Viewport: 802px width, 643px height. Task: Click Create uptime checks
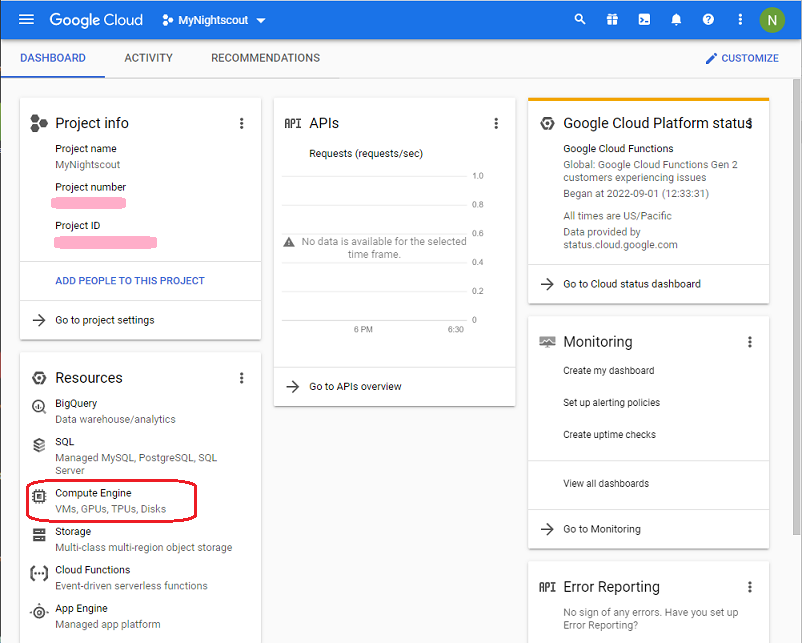click(x=610, y=435)
